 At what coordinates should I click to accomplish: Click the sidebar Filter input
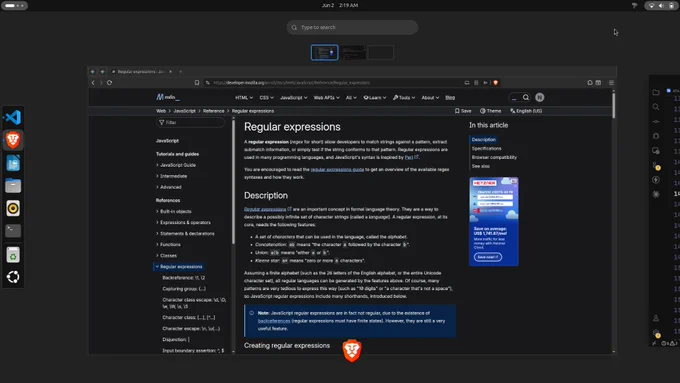pos(190,123)
